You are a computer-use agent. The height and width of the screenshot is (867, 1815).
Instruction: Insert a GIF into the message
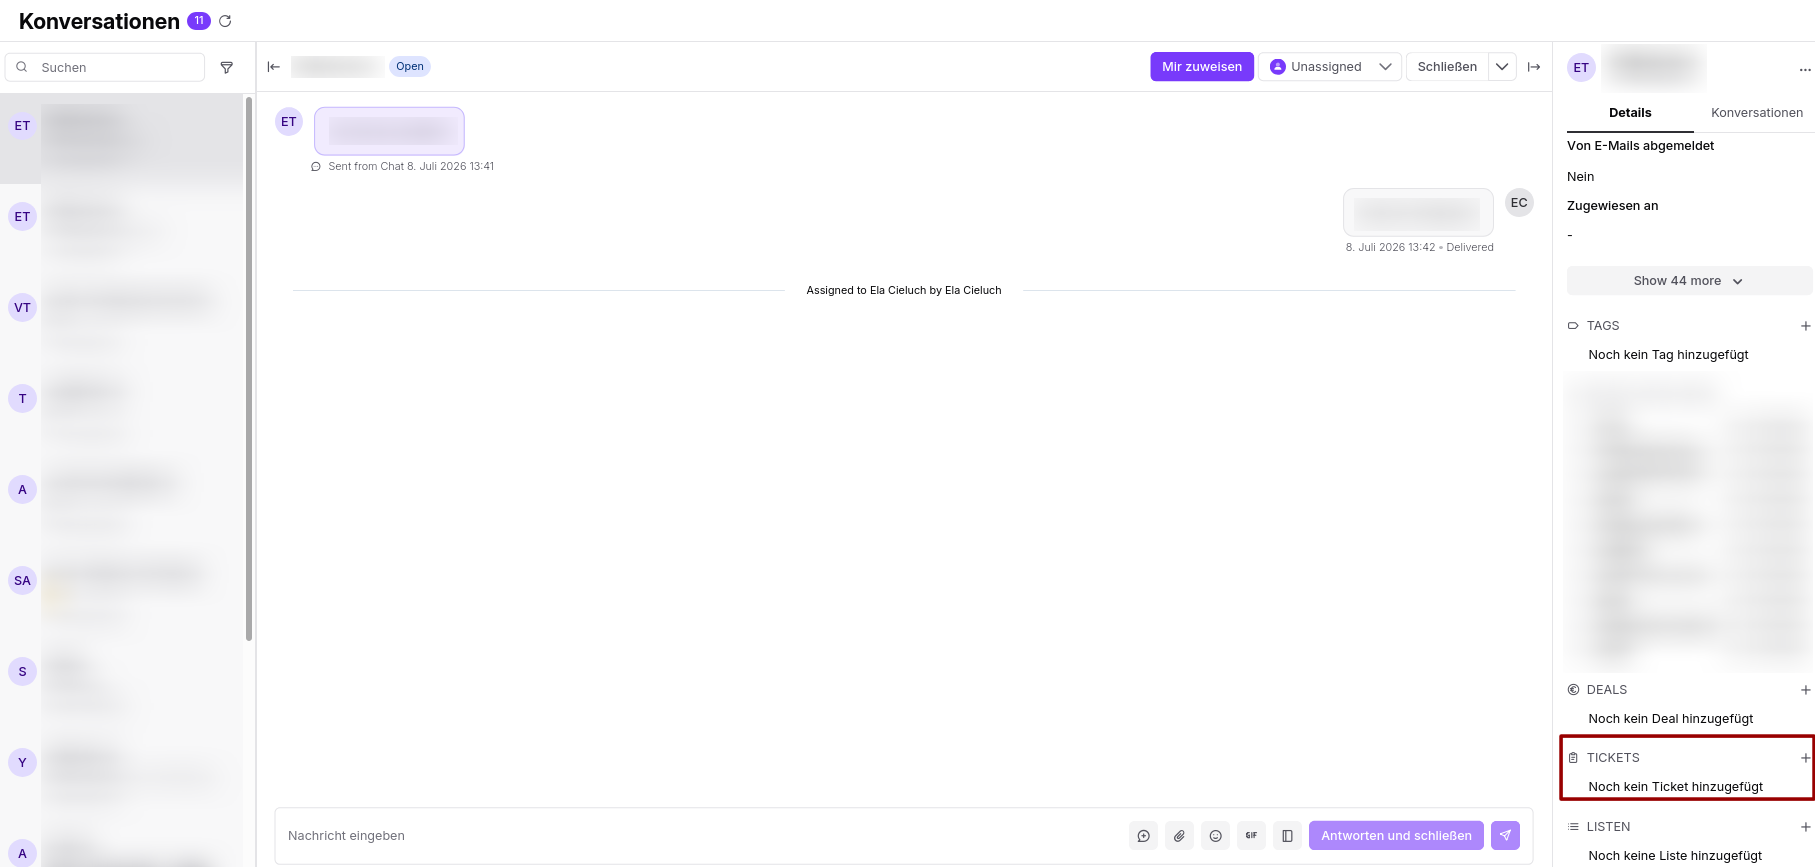1251,836
